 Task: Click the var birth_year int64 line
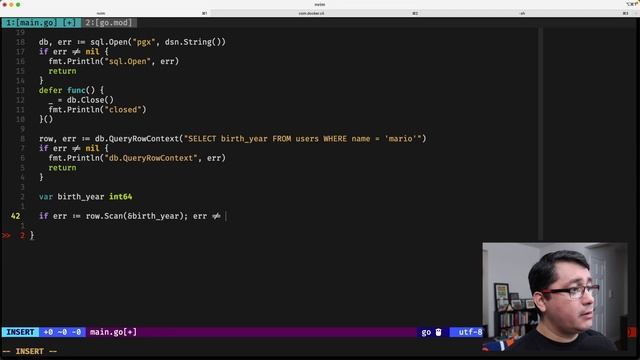[x=85, y=197]
